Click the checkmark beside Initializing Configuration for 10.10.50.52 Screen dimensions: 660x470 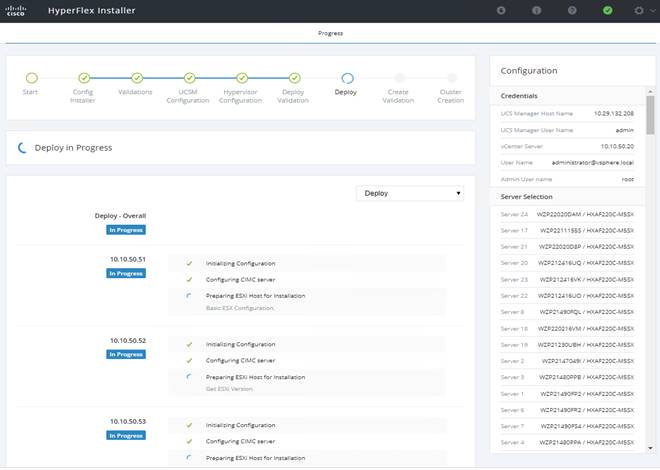[189, 345]
